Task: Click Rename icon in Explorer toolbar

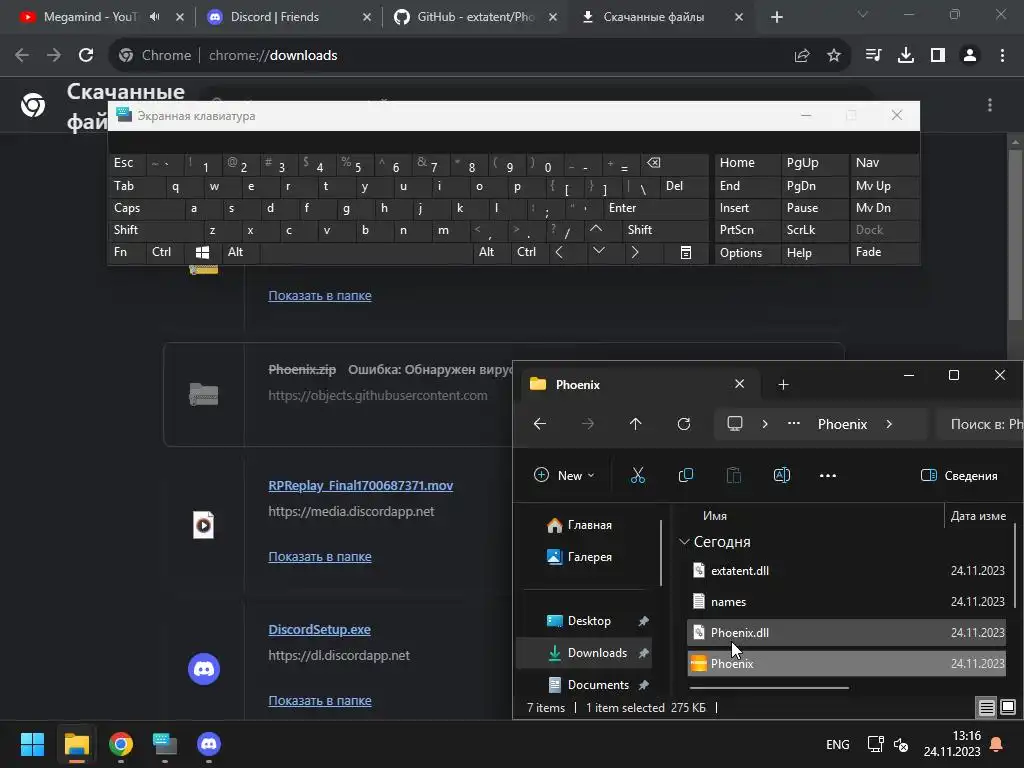Action: [x=782, y=475]
